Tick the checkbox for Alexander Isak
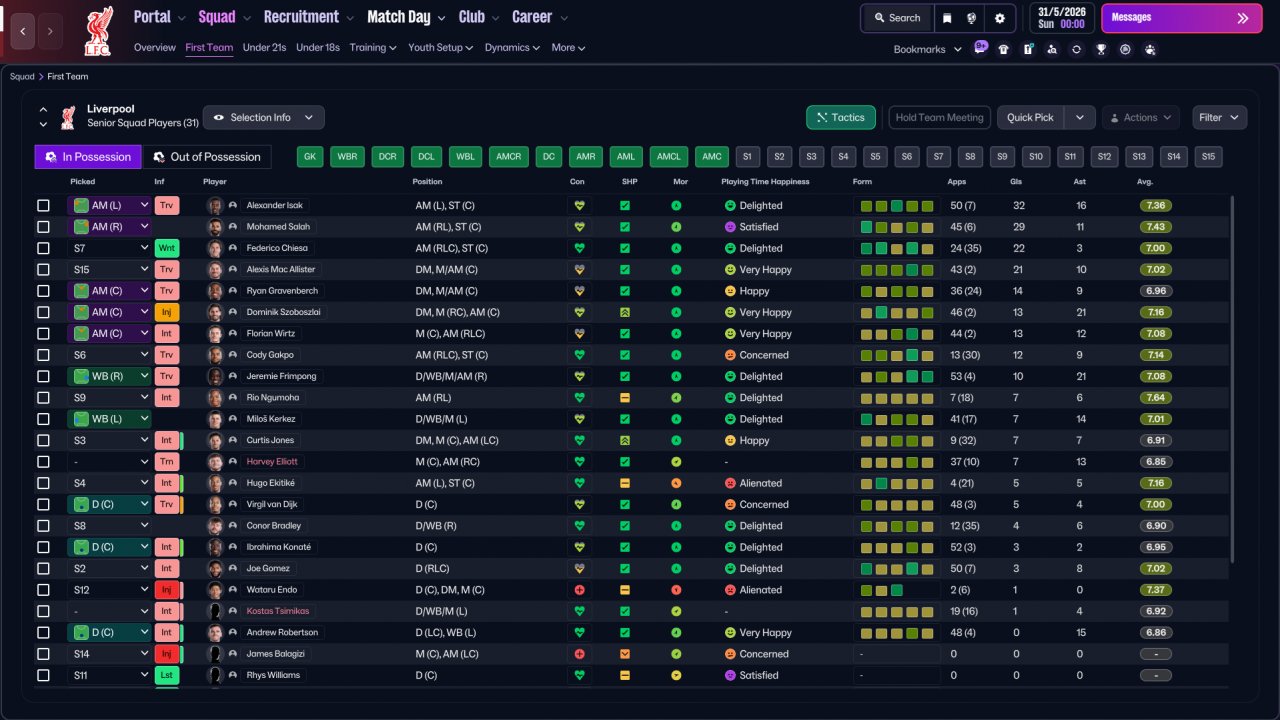The width and height of the screenshot is (1280, 720). coord(43,205)
